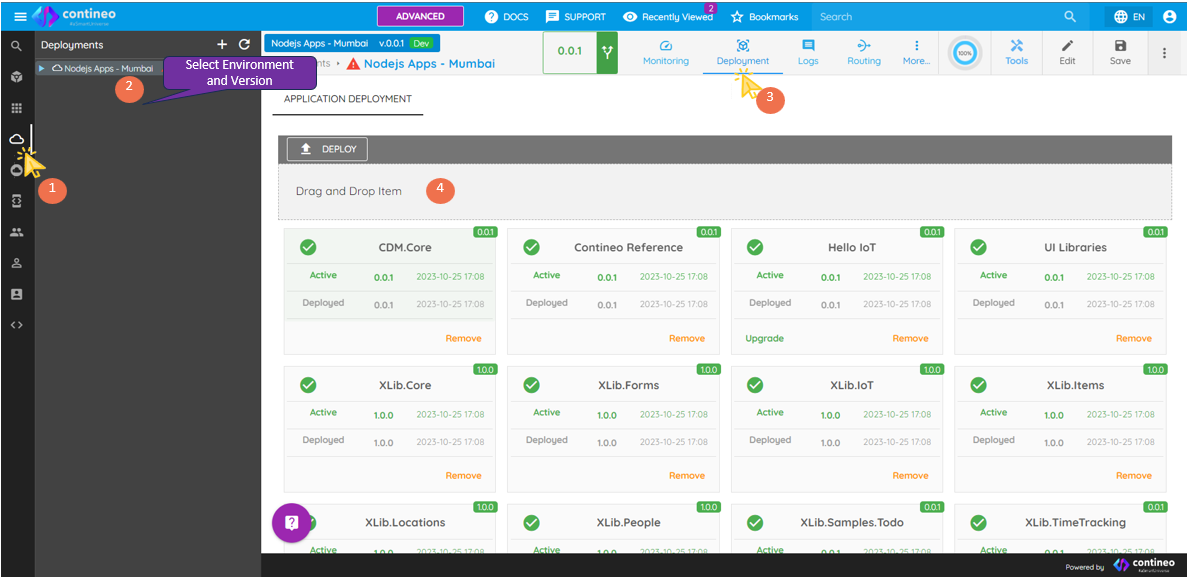The height and width of the screenshot is (577, 1187).
Task: Open the More... toolbar menu
Action: pyautogui.click(x=916, y=52)
